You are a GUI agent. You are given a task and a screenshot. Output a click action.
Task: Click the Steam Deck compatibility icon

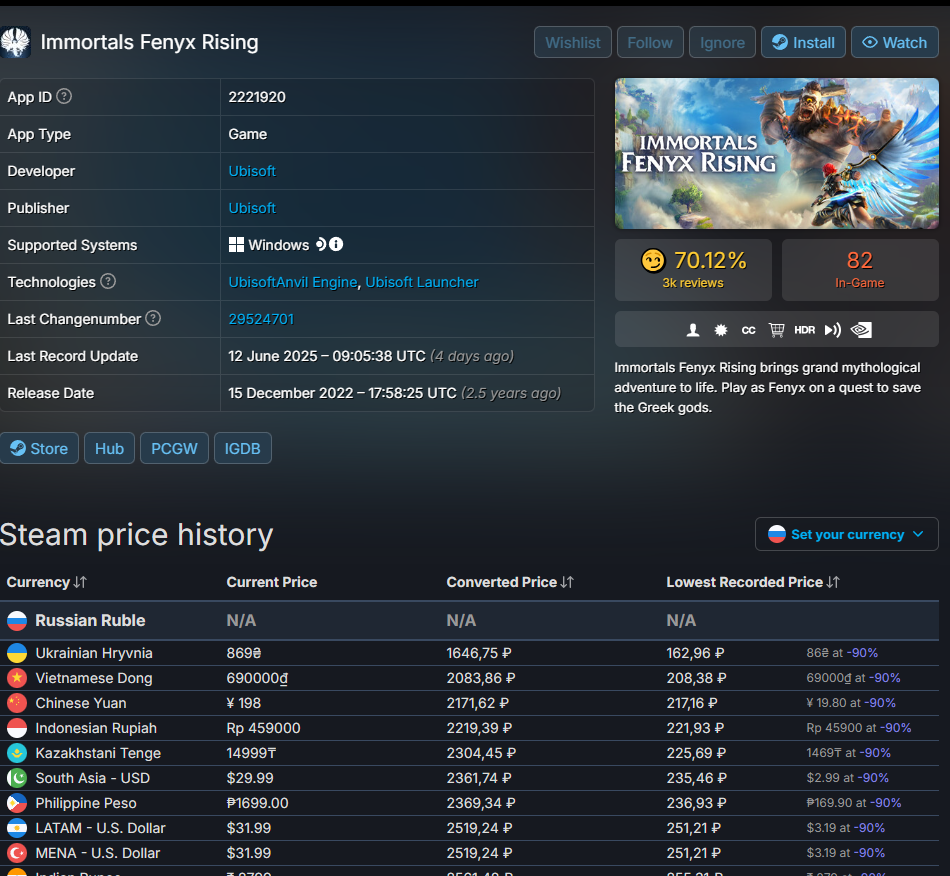click(x=321, y=244)
